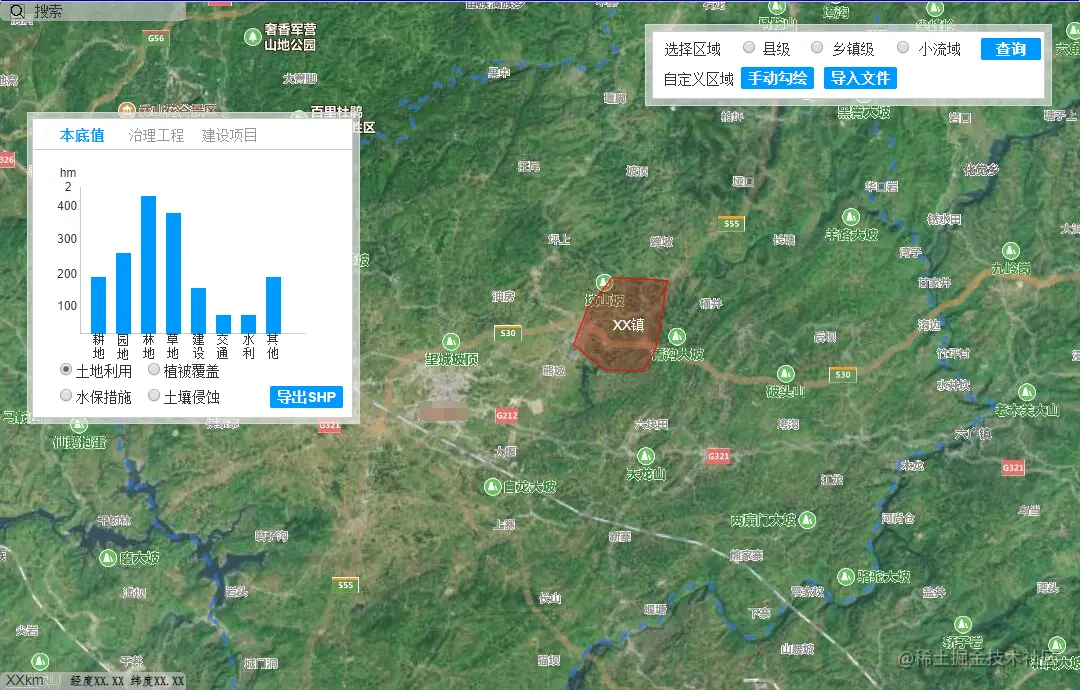Click the longitude latitude readout
The width and height of the screenshot is (1080, 690).
tap(127, 680)
